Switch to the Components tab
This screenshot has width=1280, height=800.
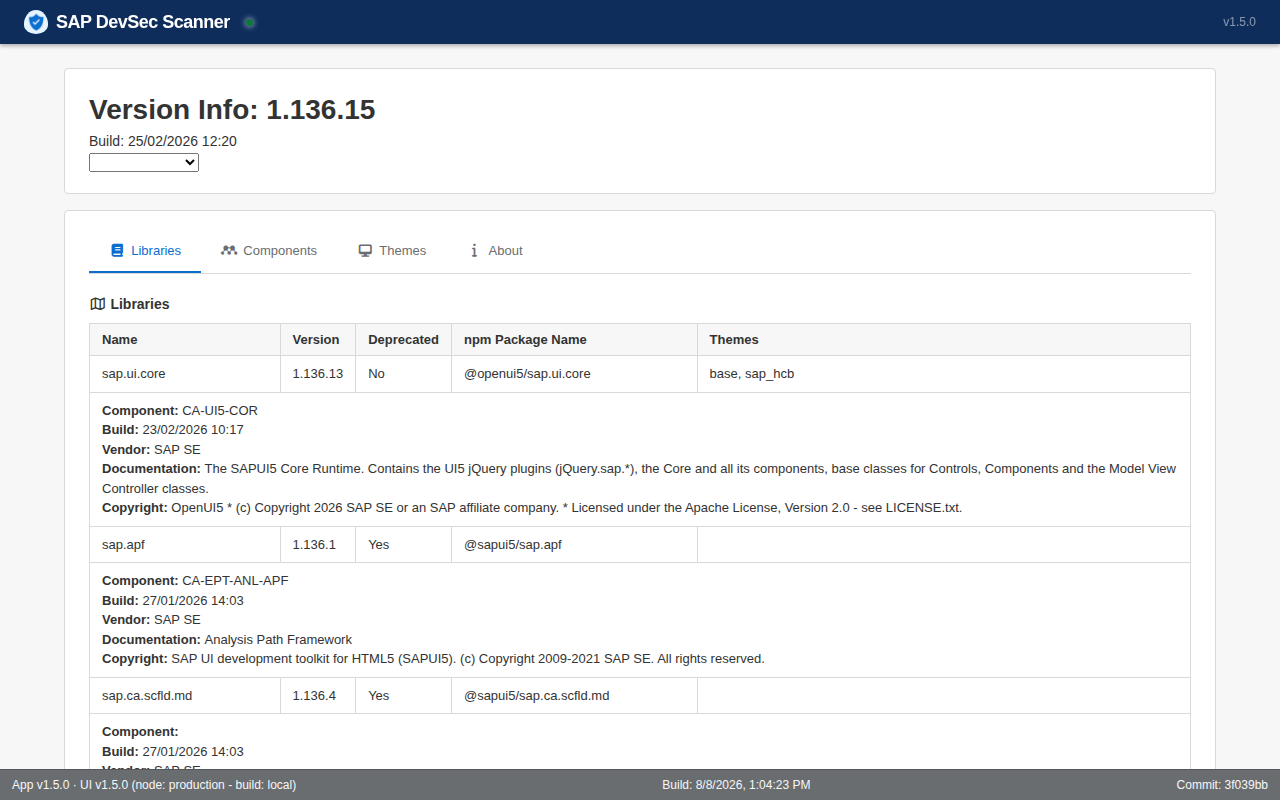click(x=269, y=251)
